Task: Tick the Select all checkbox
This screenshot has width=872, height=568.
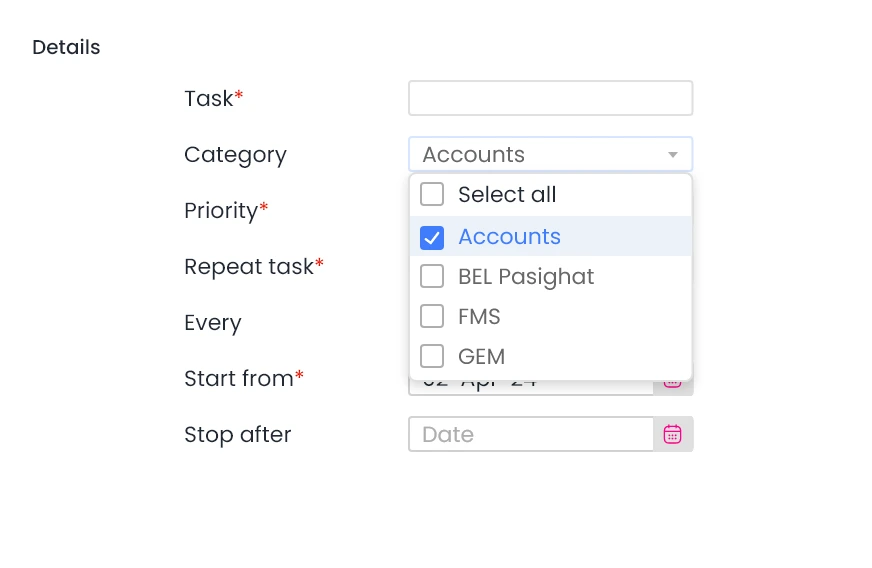Action: click(432, 194)
